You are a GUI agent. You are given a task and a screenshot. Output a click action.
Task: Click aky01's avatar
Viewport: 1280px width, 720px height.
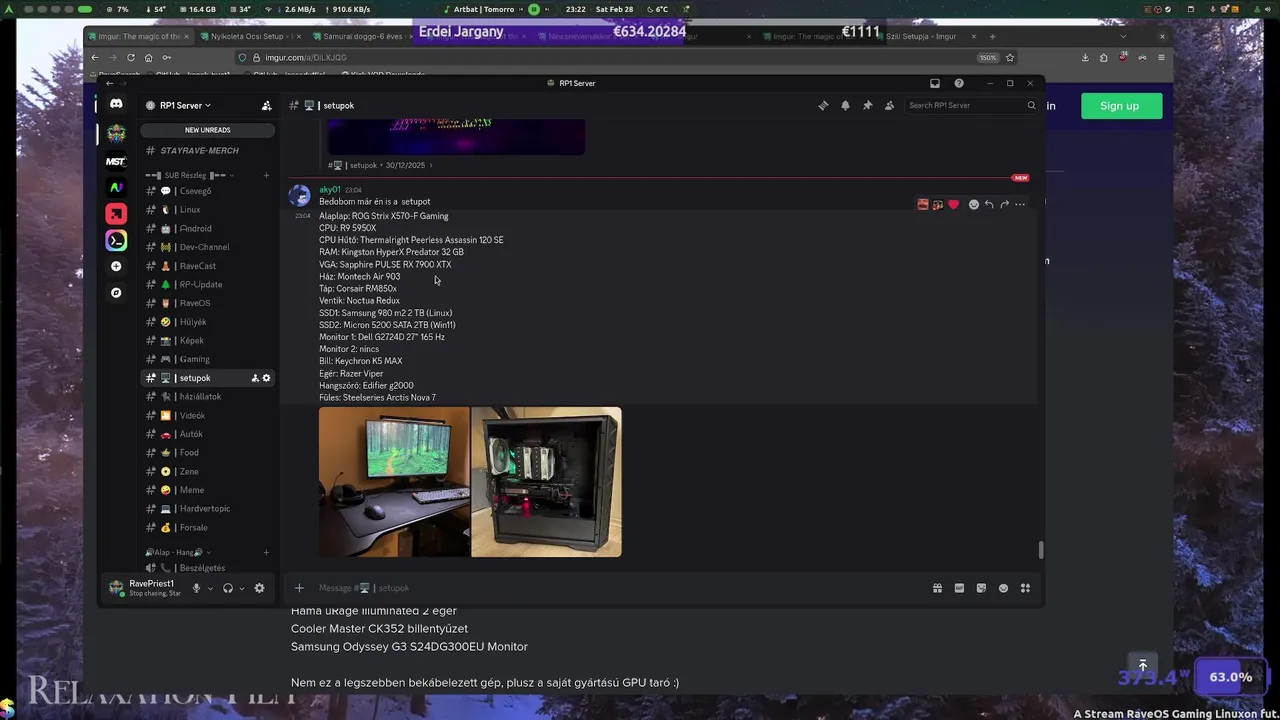coord(299,195)
